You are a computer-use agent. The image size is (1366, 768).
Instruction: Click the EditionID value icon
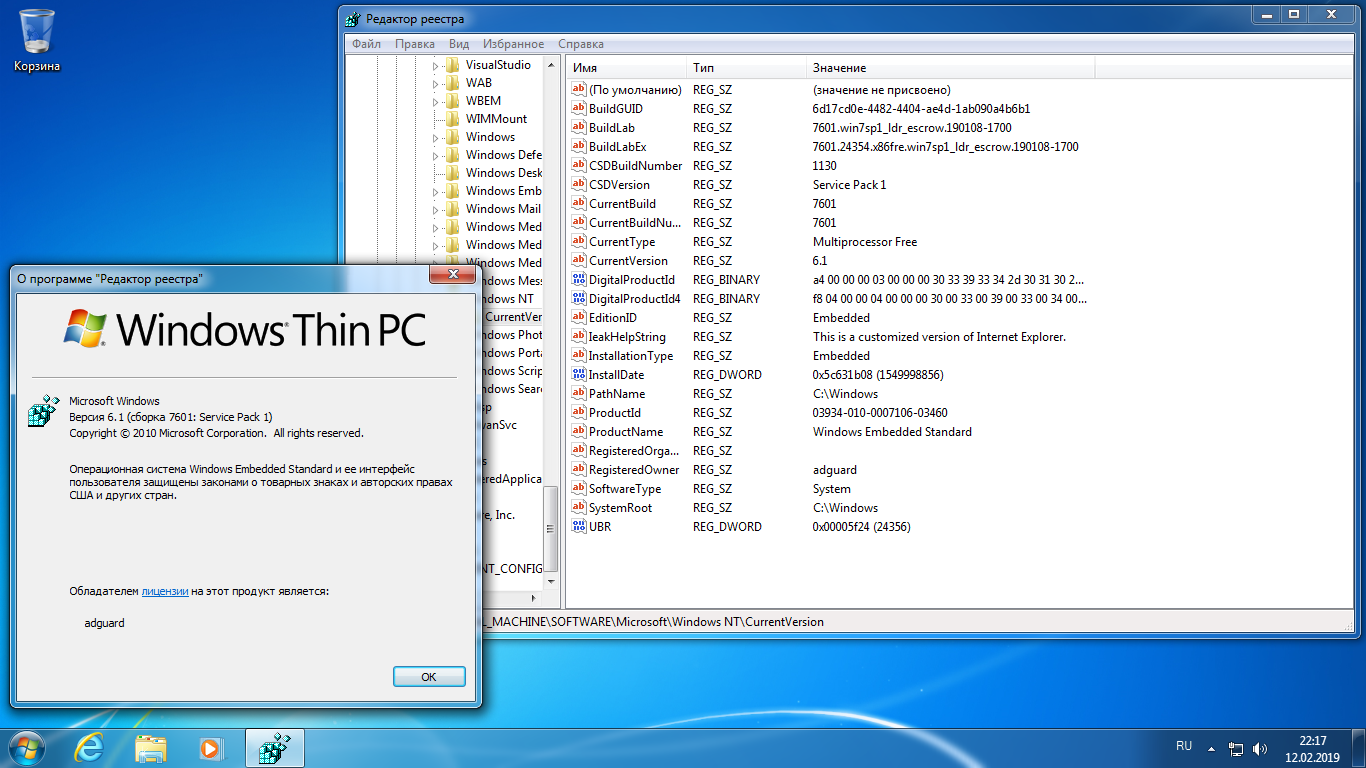tap(578, 317)
